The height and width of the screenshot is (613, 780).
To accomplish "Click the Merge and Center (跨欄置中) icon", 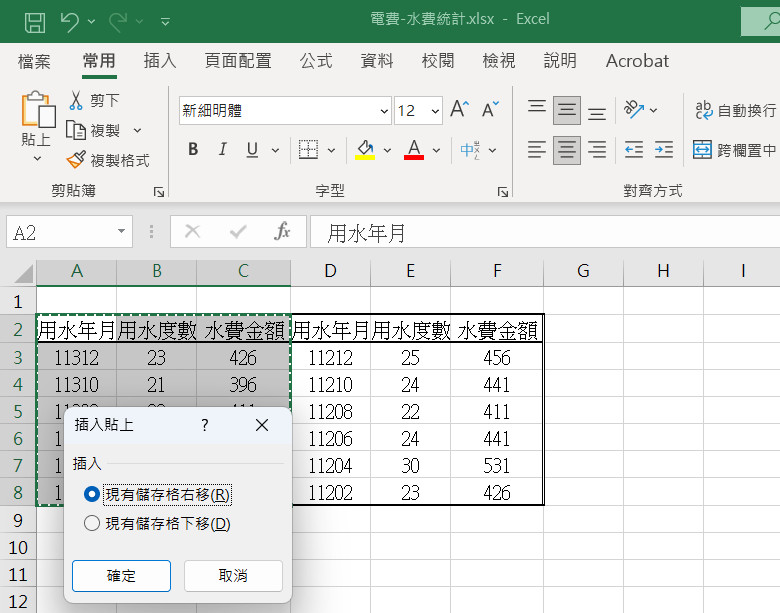I will click(x=702, y=150).
